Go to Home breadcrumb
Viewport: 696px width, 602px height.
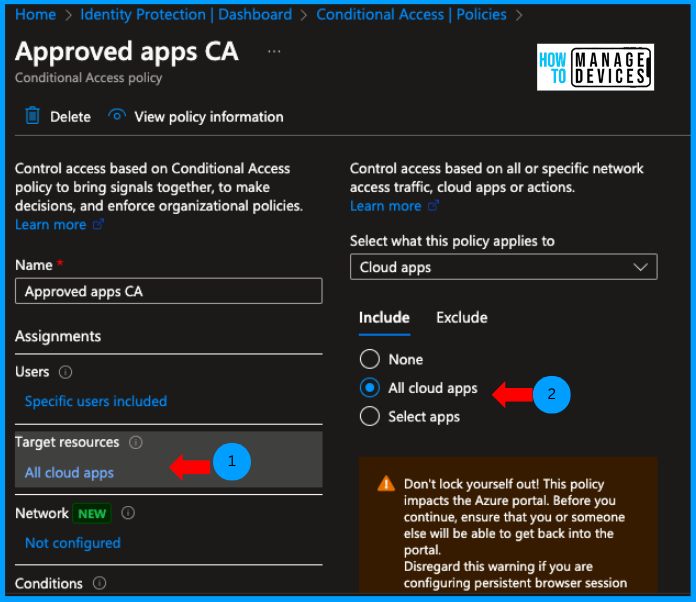coord(36,15)
